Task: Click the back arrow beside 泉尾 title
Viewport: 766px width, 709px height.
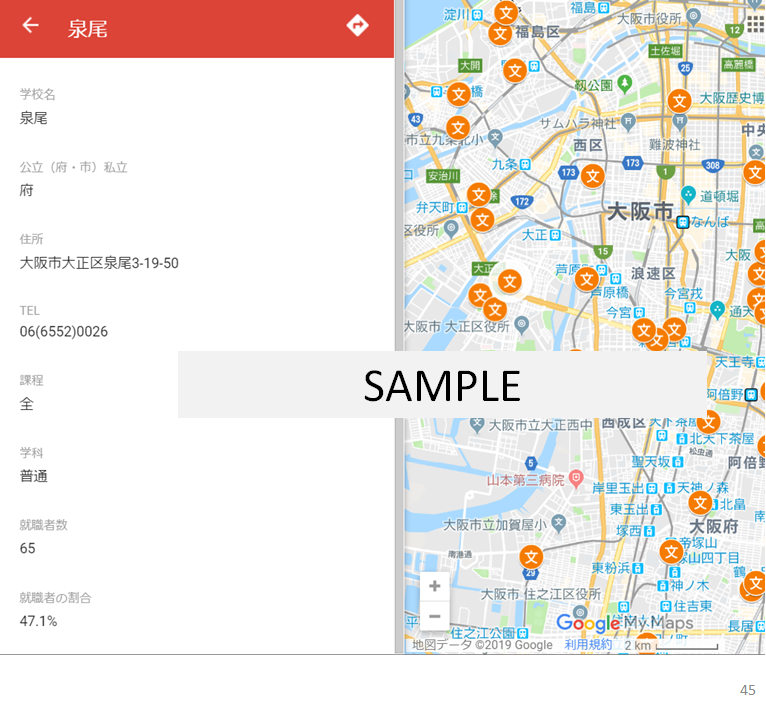Action: click(31, 26)
